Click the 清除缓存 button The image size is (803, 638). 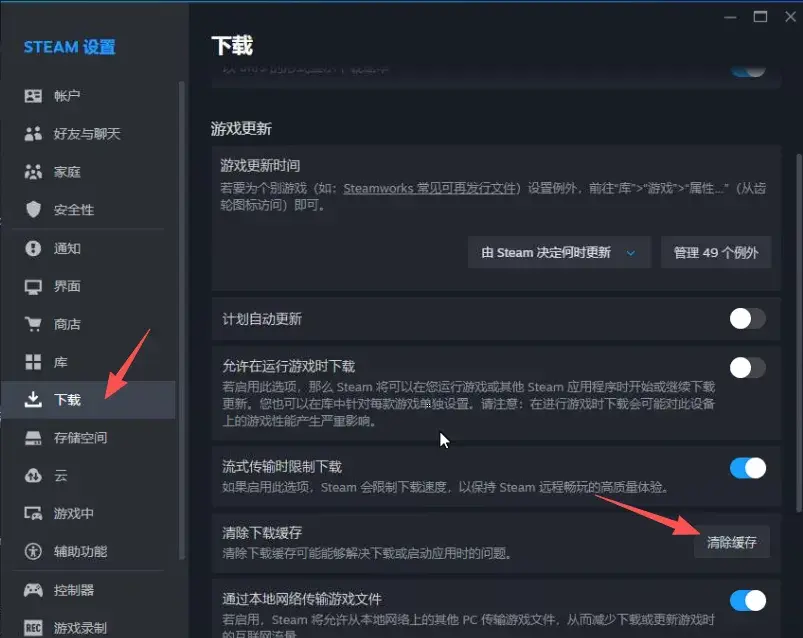pyautogui.click(x=732, y=542)
